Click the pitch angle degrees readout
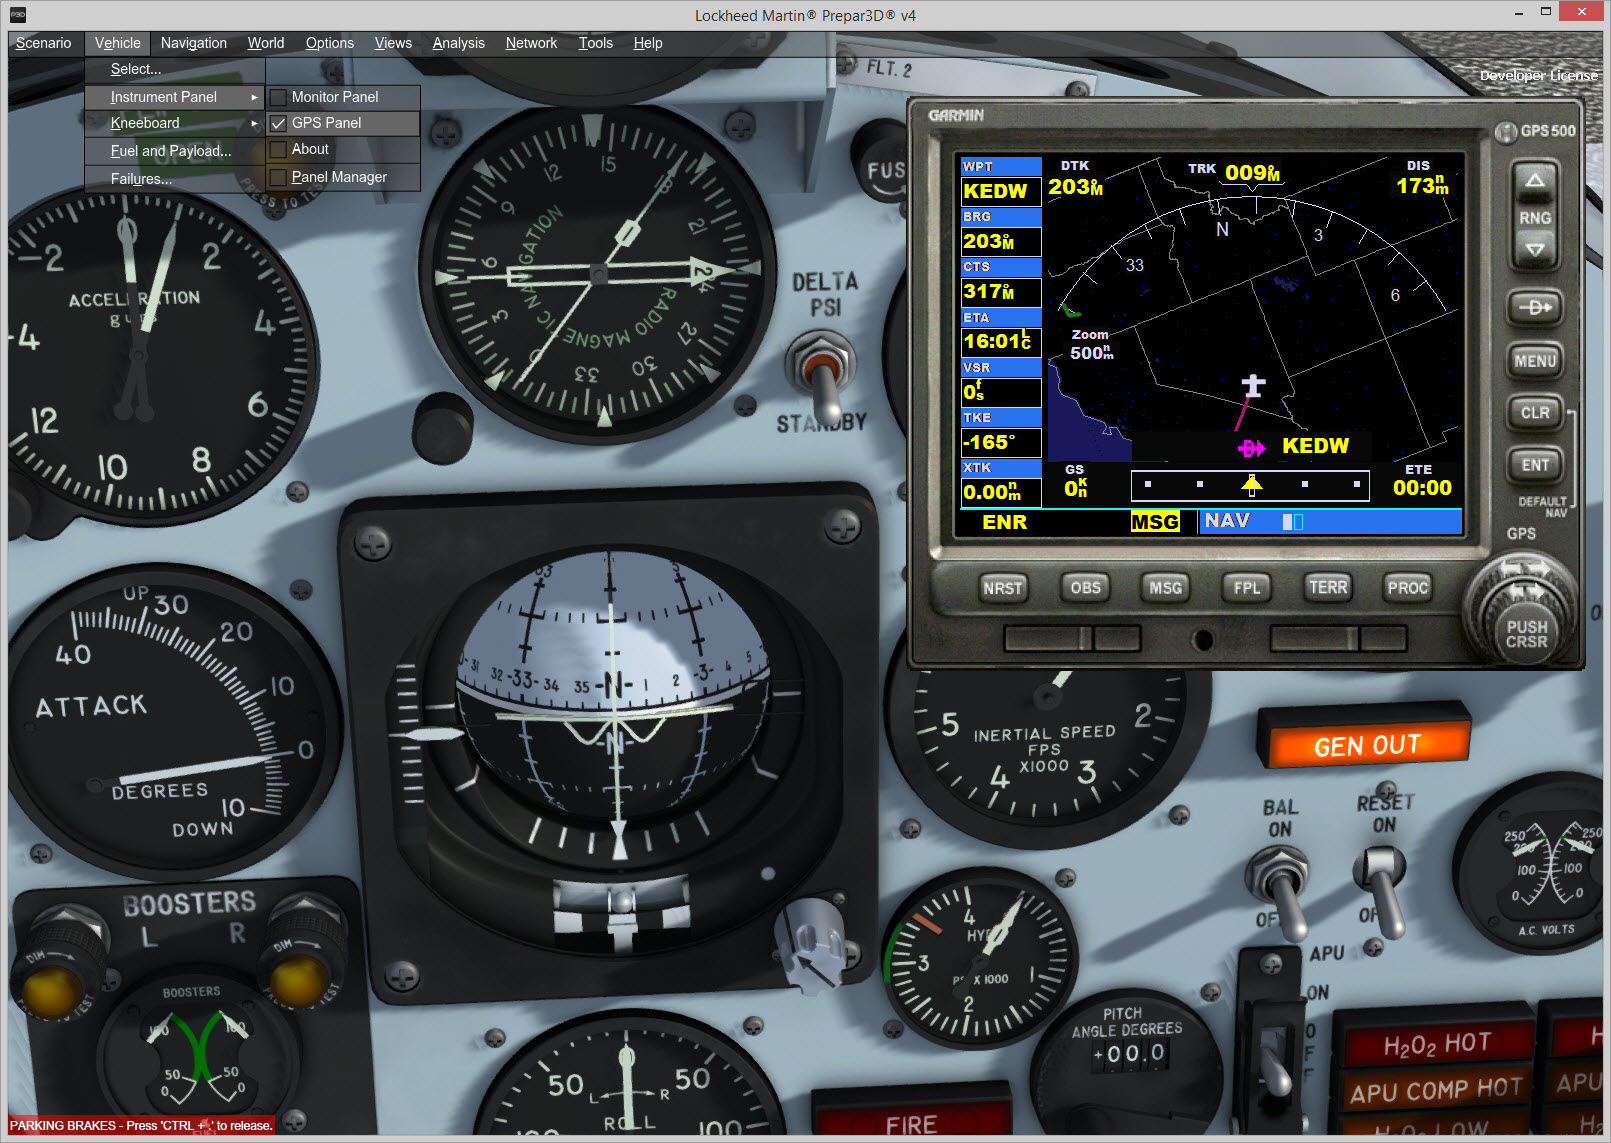This screenshot has width=1611, height=1143. [x=1130, y=1053]
